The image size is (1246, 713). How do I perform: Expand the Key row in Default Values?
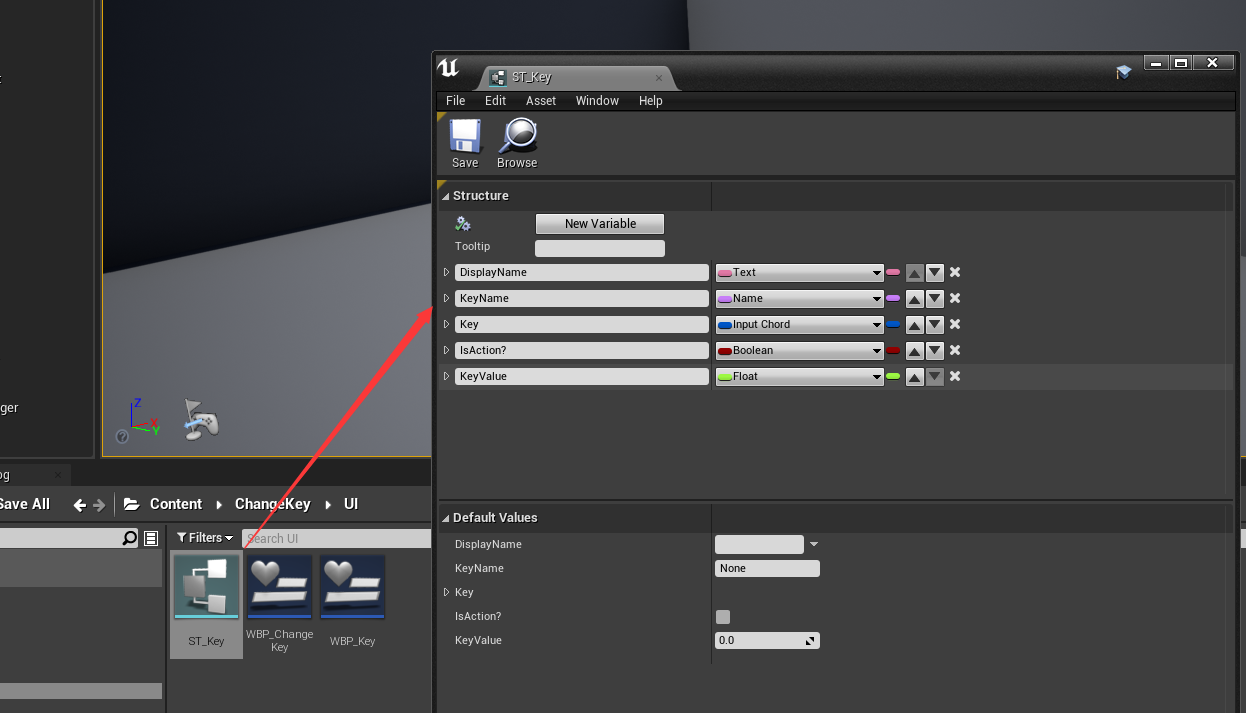(447, 592)
